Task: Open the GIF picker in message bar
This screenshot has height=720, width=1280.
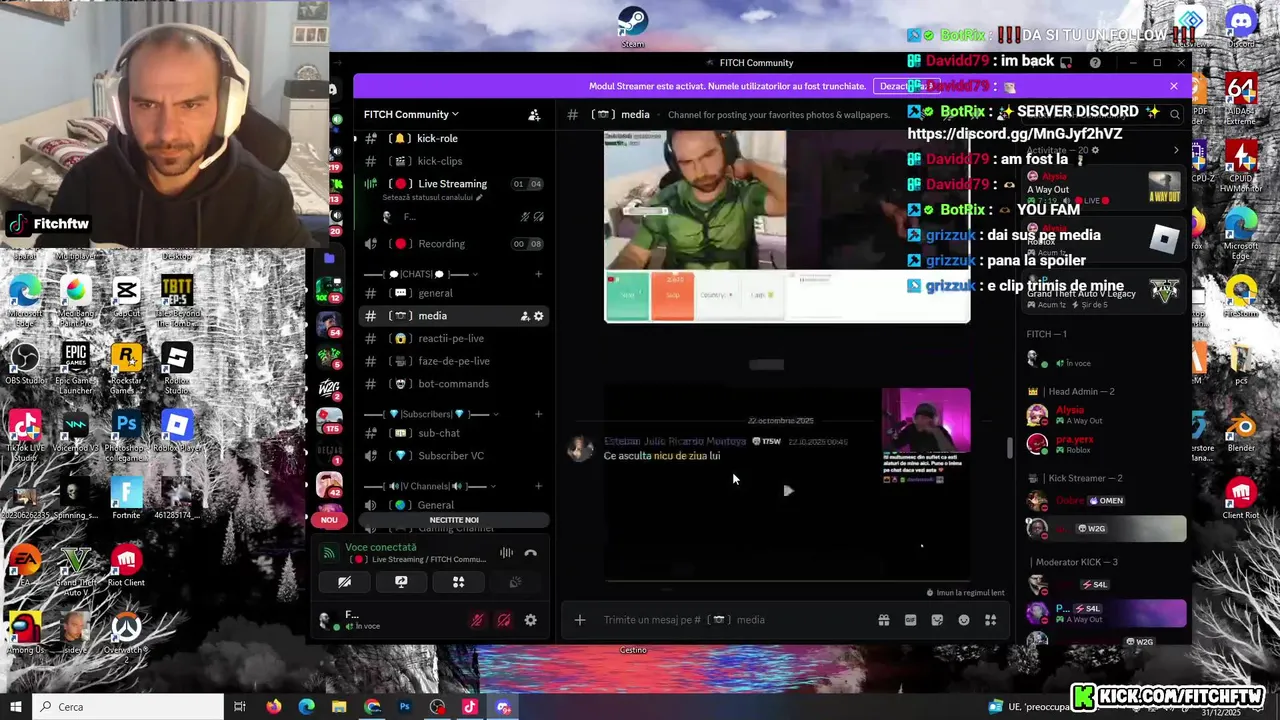Action: (910, 620)
